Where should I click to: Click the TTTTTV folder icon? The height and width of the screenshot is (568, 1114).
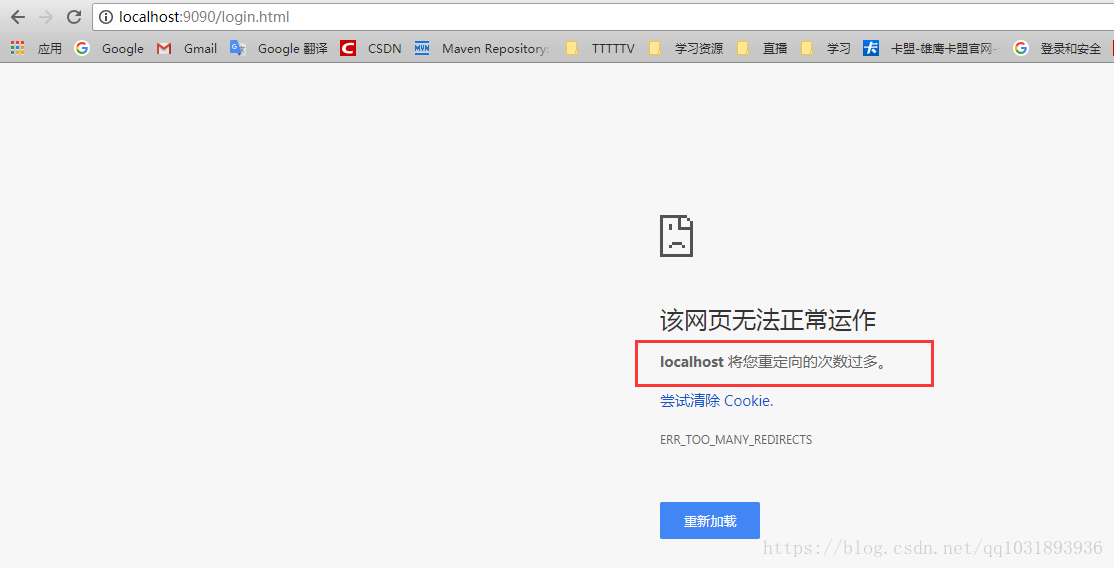572,48
